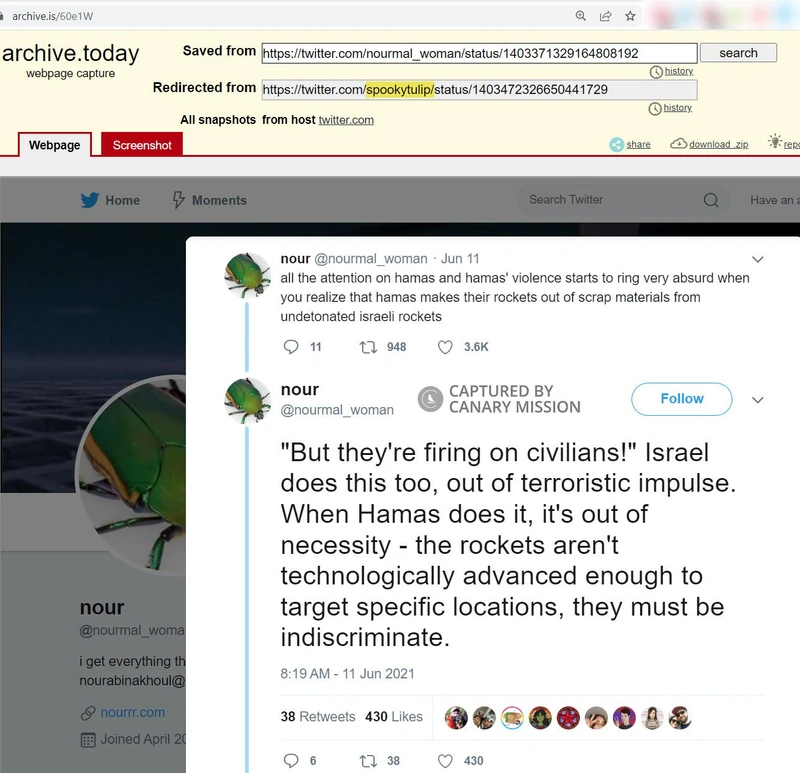Open the twitter.com host snapshots link
This screenshot has height=773, width=800.
[x=346, y=120]
